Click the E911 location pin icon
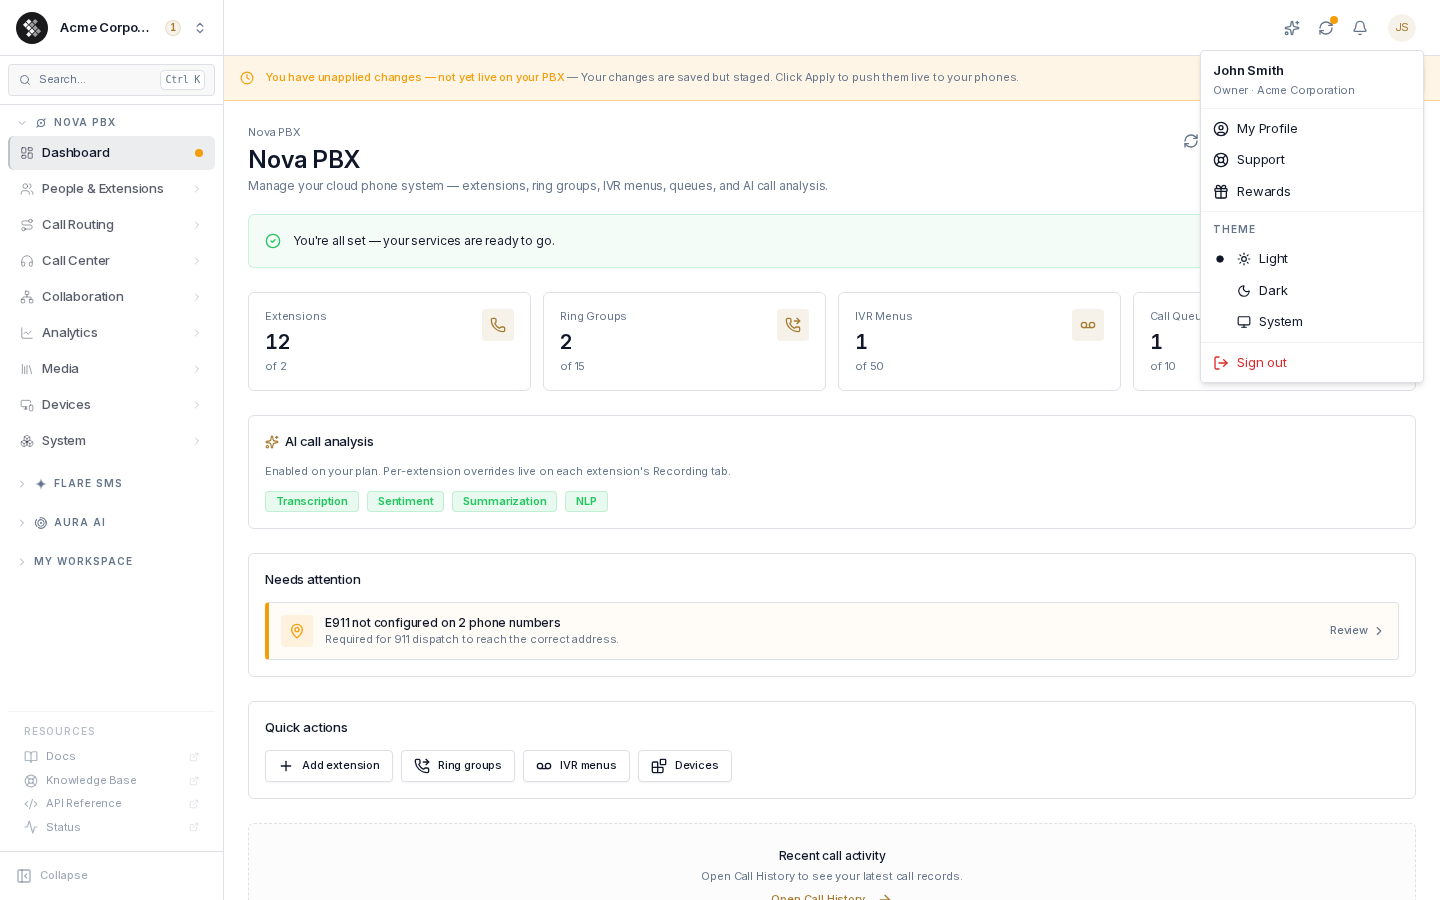 [297, 631]
